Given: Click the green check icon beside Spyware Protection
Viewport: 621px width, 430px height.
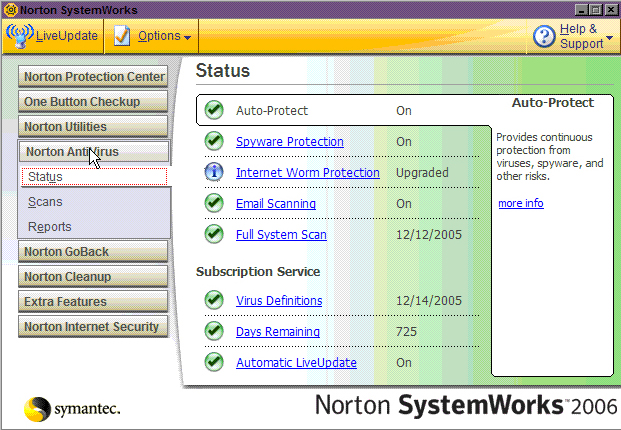Looking at the screenshot, I should [x=214, y=141].
